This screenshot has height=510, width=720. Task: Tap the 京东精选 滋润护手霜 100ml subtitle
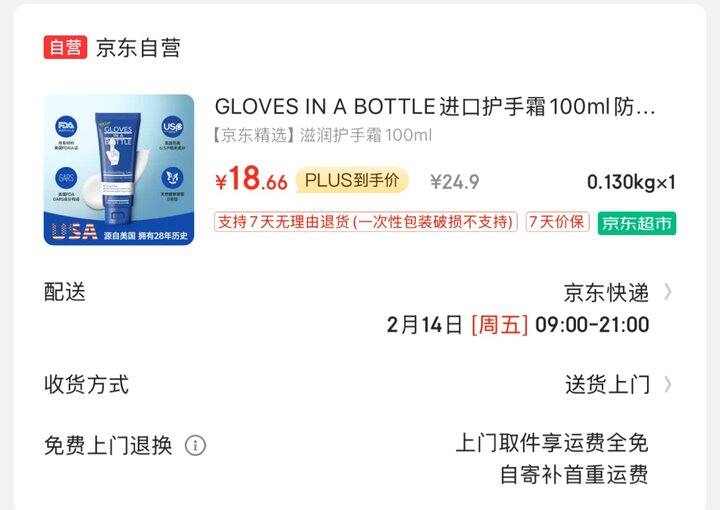(322, 135)
